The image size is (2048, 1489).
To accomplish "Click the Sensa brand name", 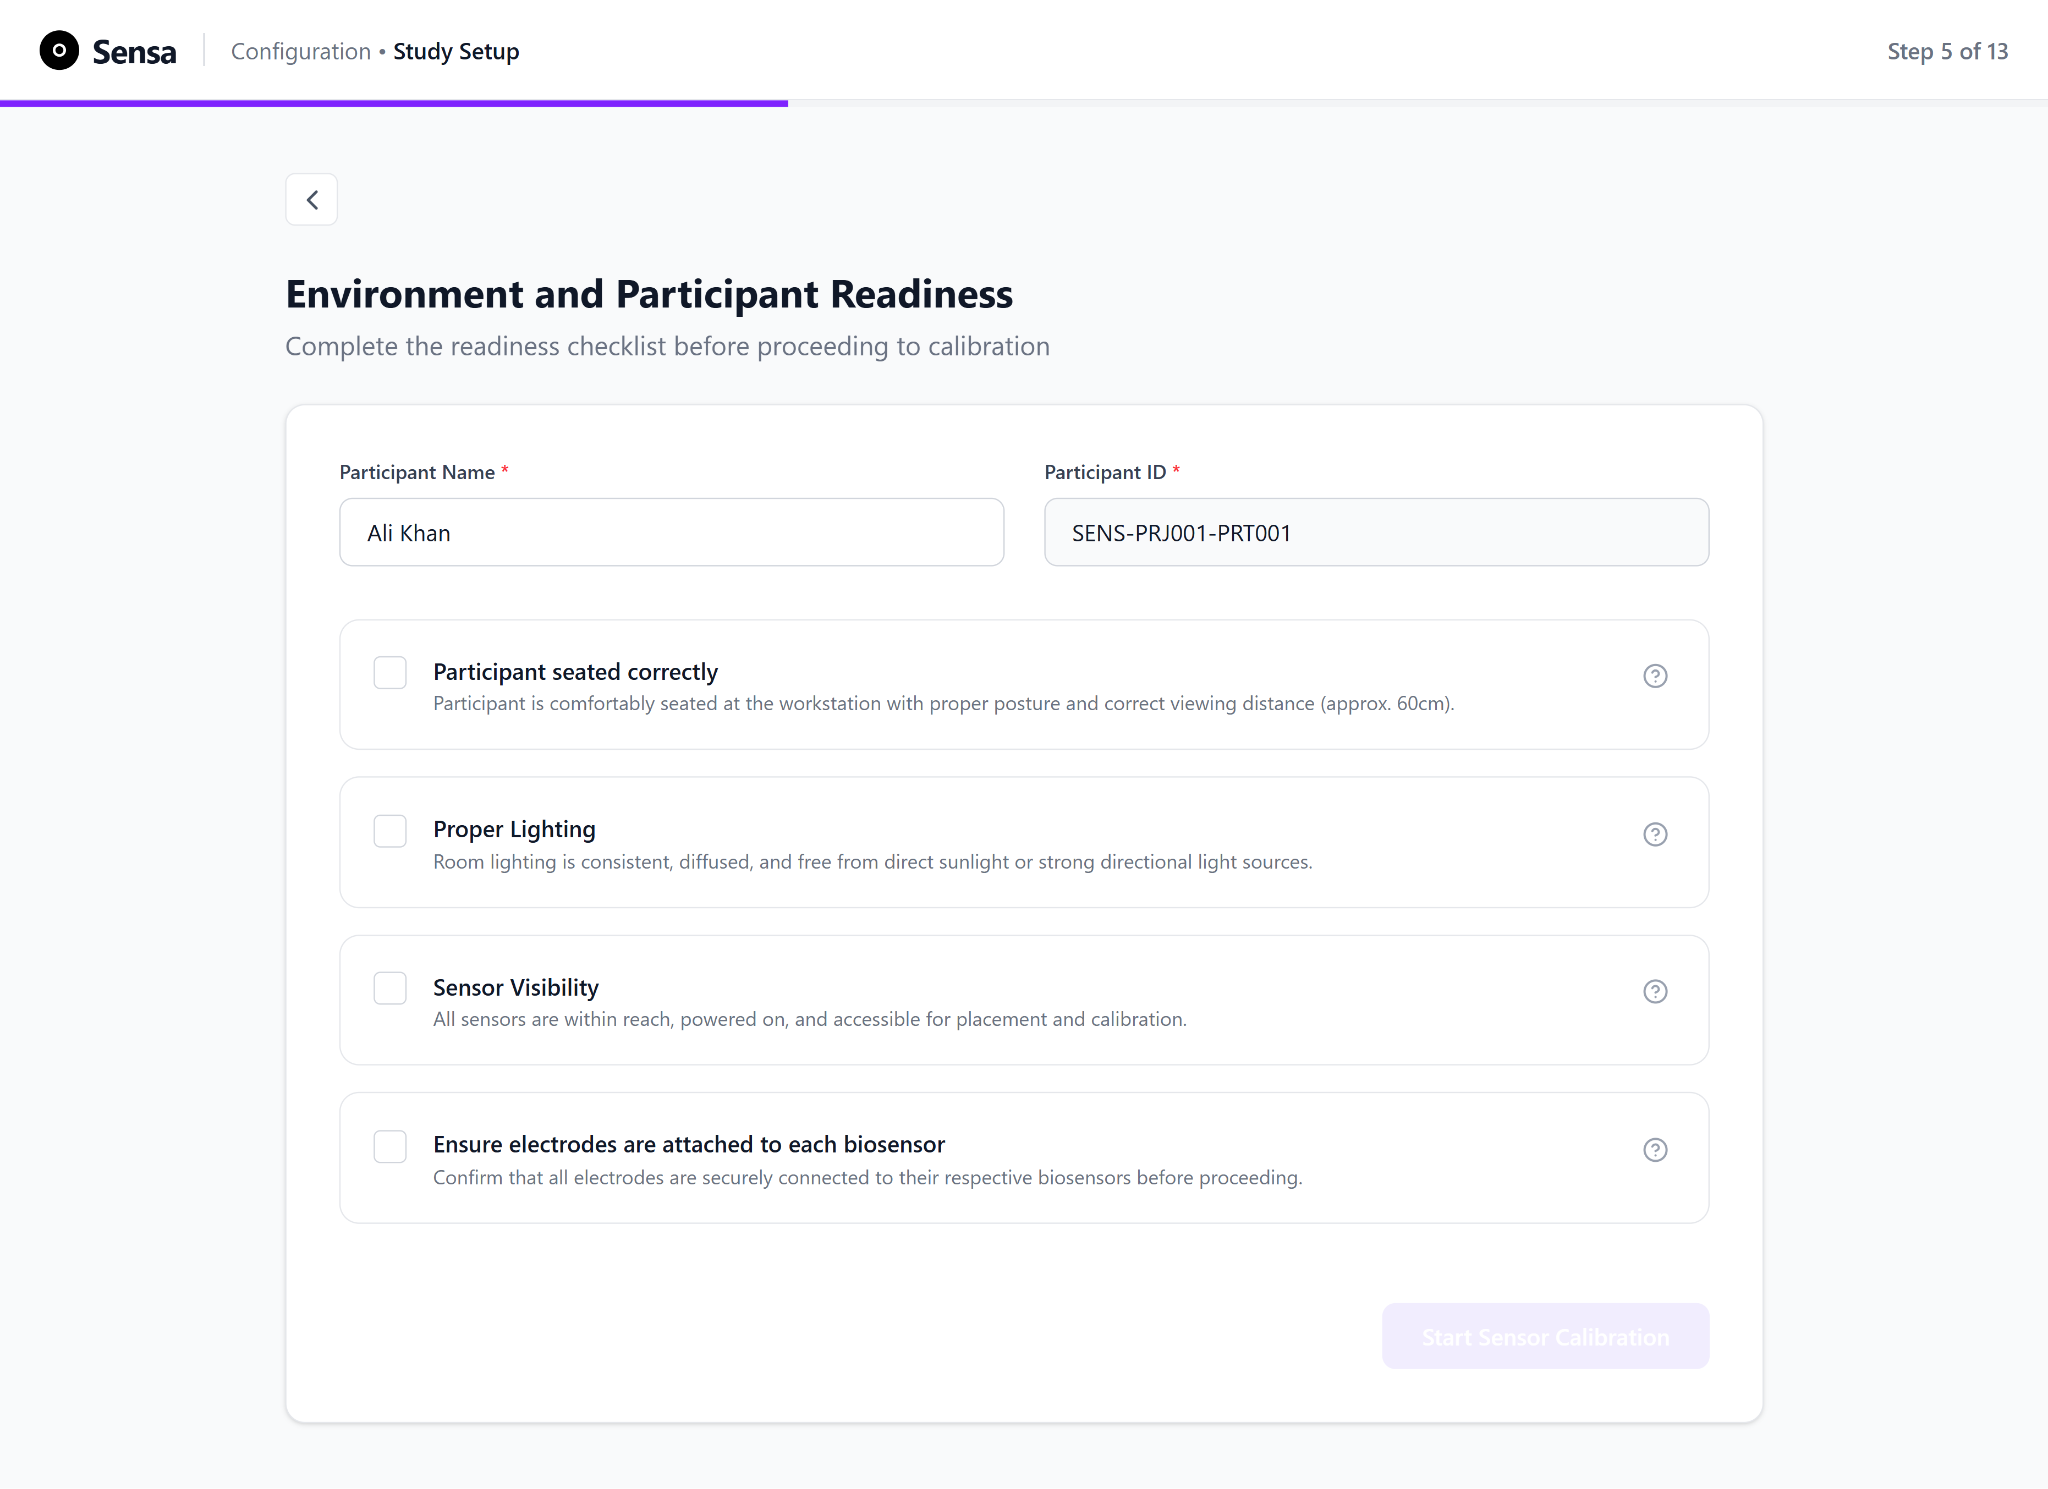I will [134, 51].
